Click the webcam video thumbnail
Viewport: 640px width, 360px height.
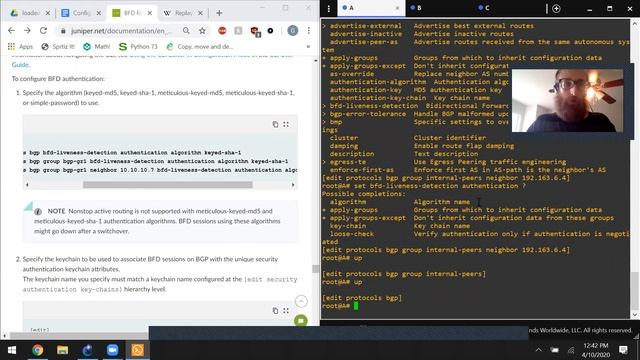(x=567, y=100)
